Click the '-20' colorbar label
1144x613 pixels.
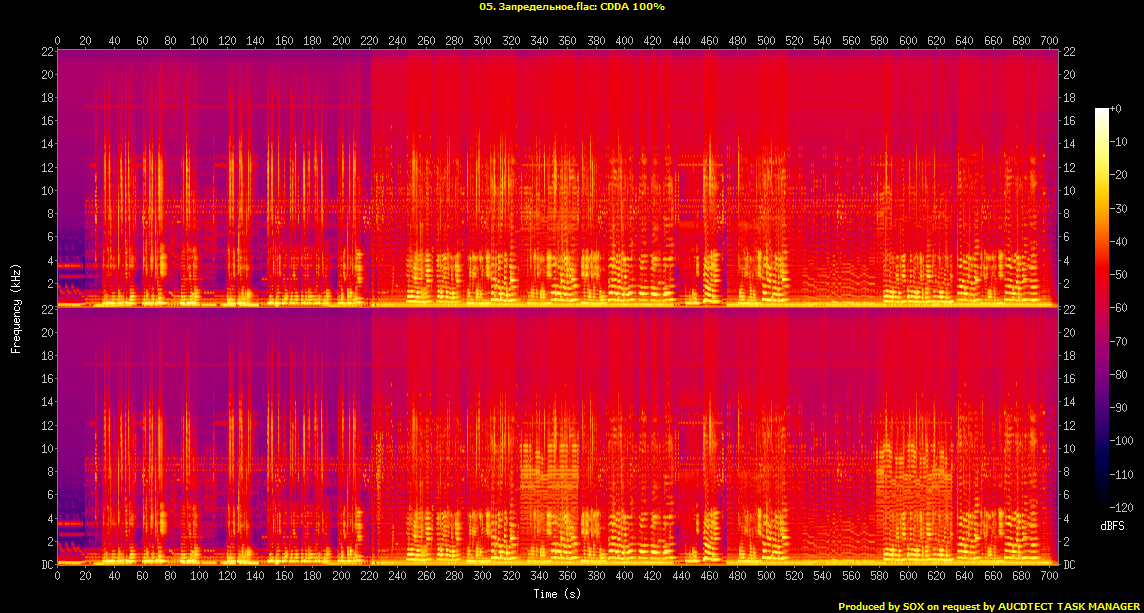click(x=1117, y=174)
